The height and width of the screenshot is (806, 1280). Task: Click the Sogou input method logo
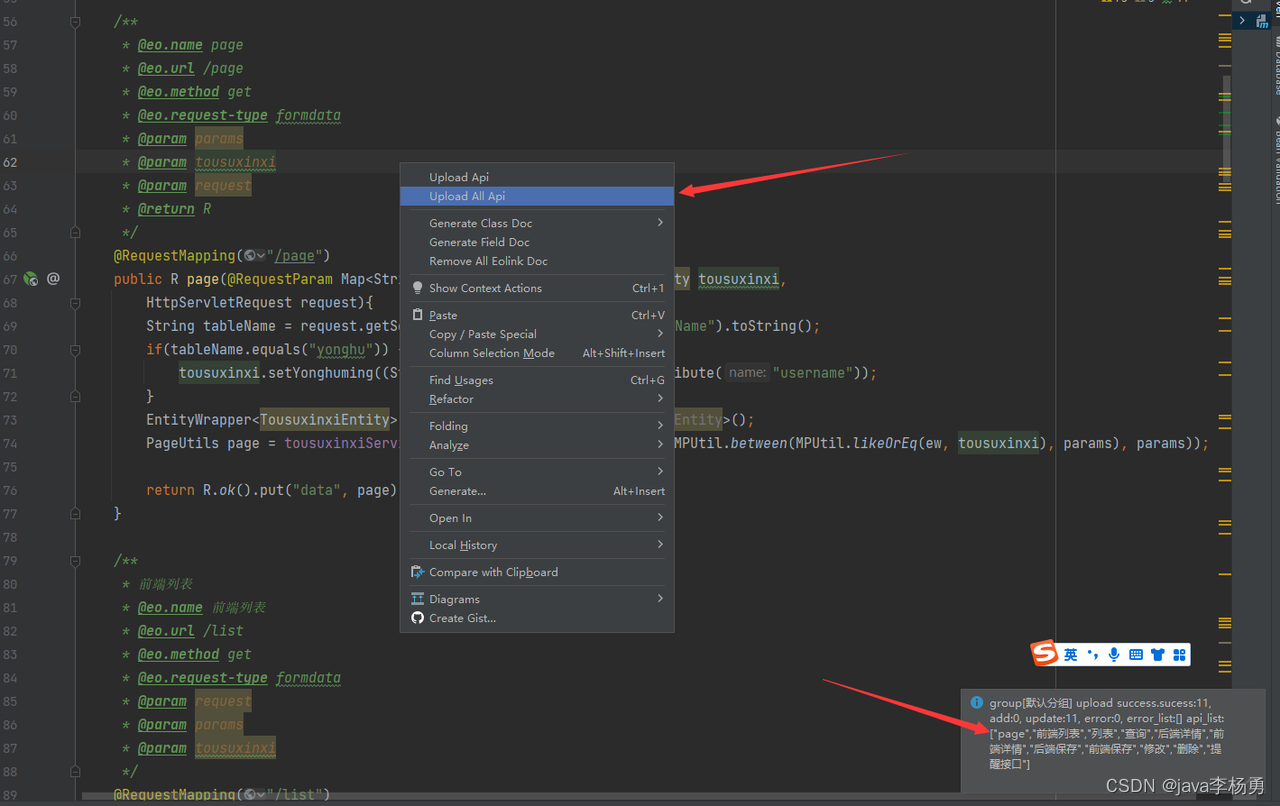pyautogui.click(x=1045, y=654)
